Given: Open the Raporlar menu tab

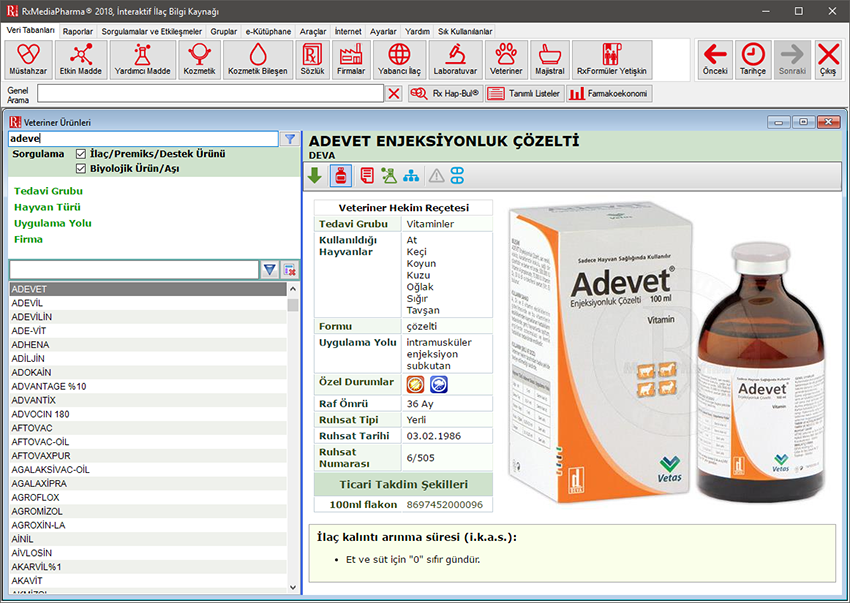Looking at the screenshot, I should pos(77,32).
